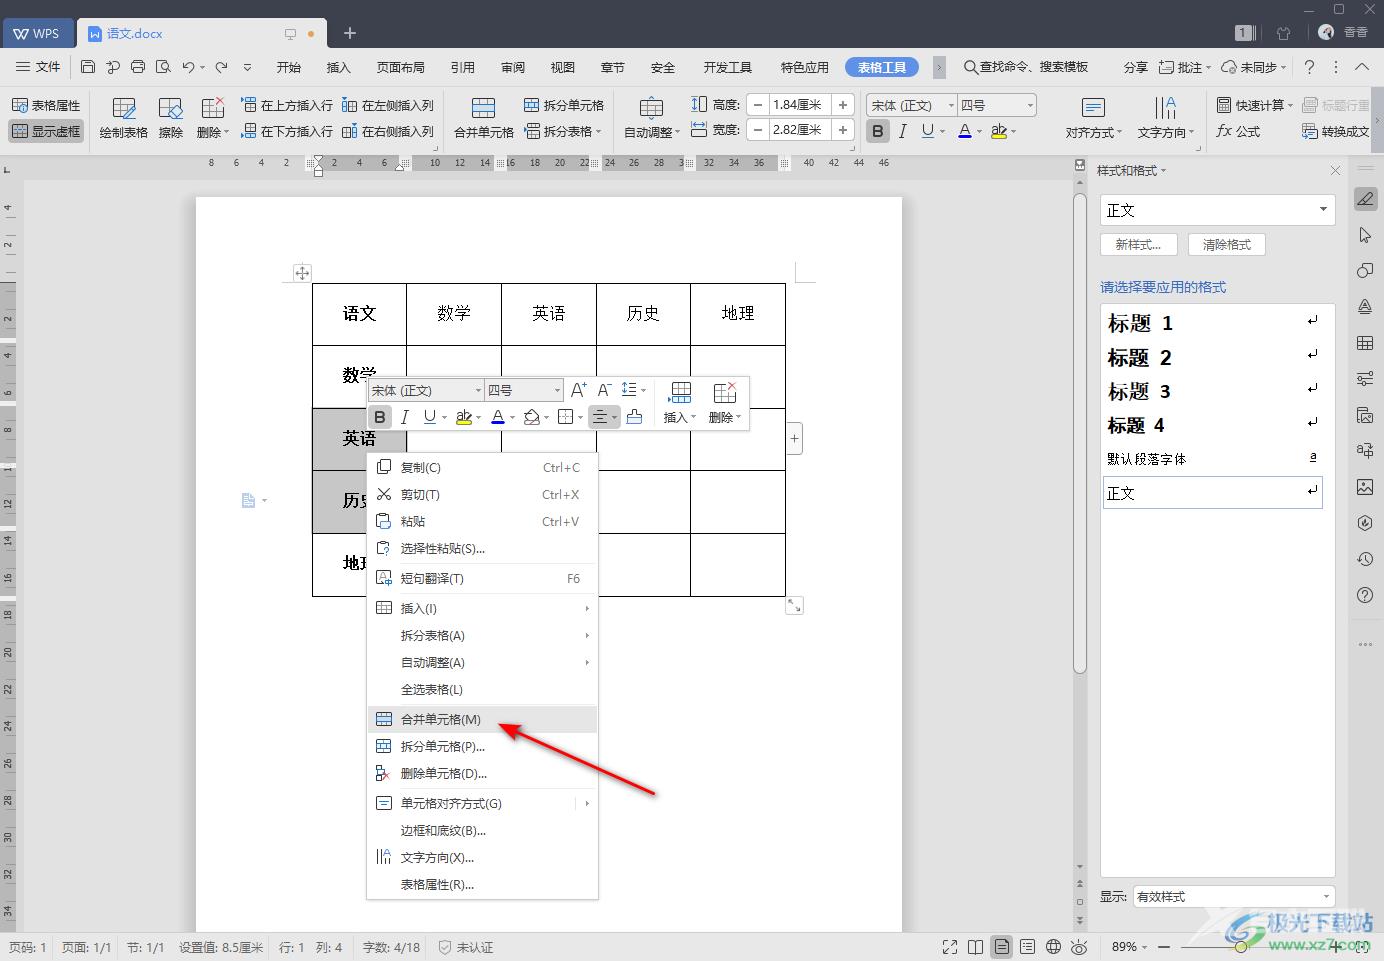This screenshot has height=961, width=1384.
Task: Switch to the 页面布局 ribbon tab
Action: click(400, 67)
